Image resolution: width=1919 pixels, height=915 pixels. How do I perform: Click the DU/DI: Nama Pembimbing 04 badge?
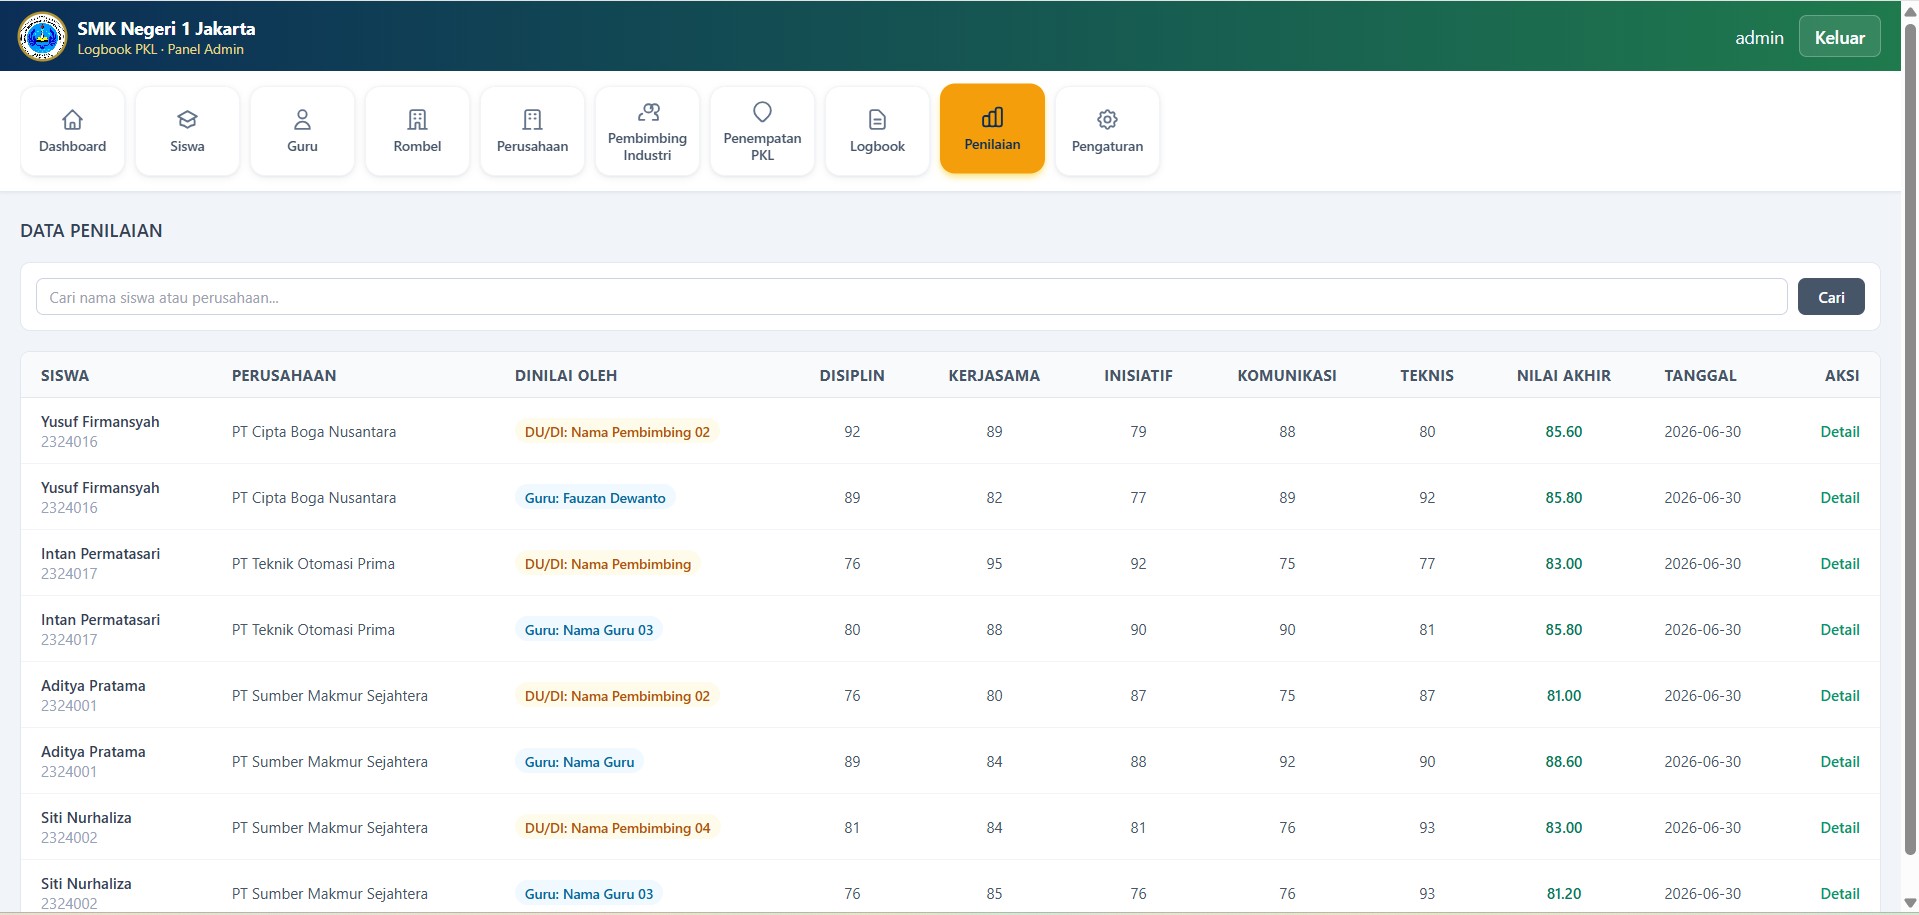click(x=617, y=828)
